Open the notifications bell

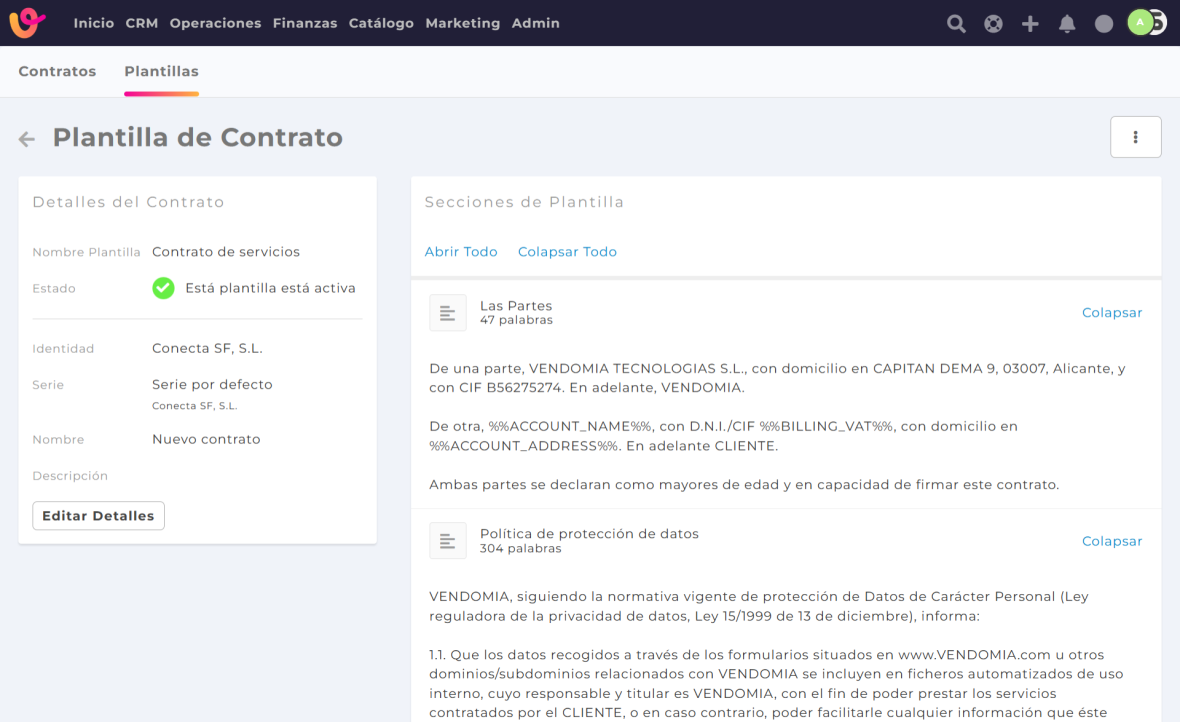(1067, 24)
